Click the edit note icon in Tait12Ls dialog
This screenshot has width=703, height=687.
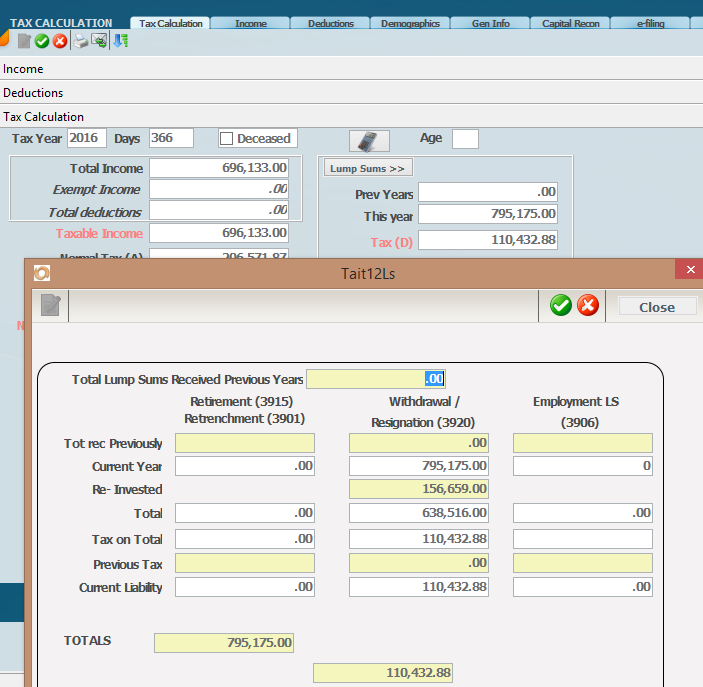[x=50, y=306]
